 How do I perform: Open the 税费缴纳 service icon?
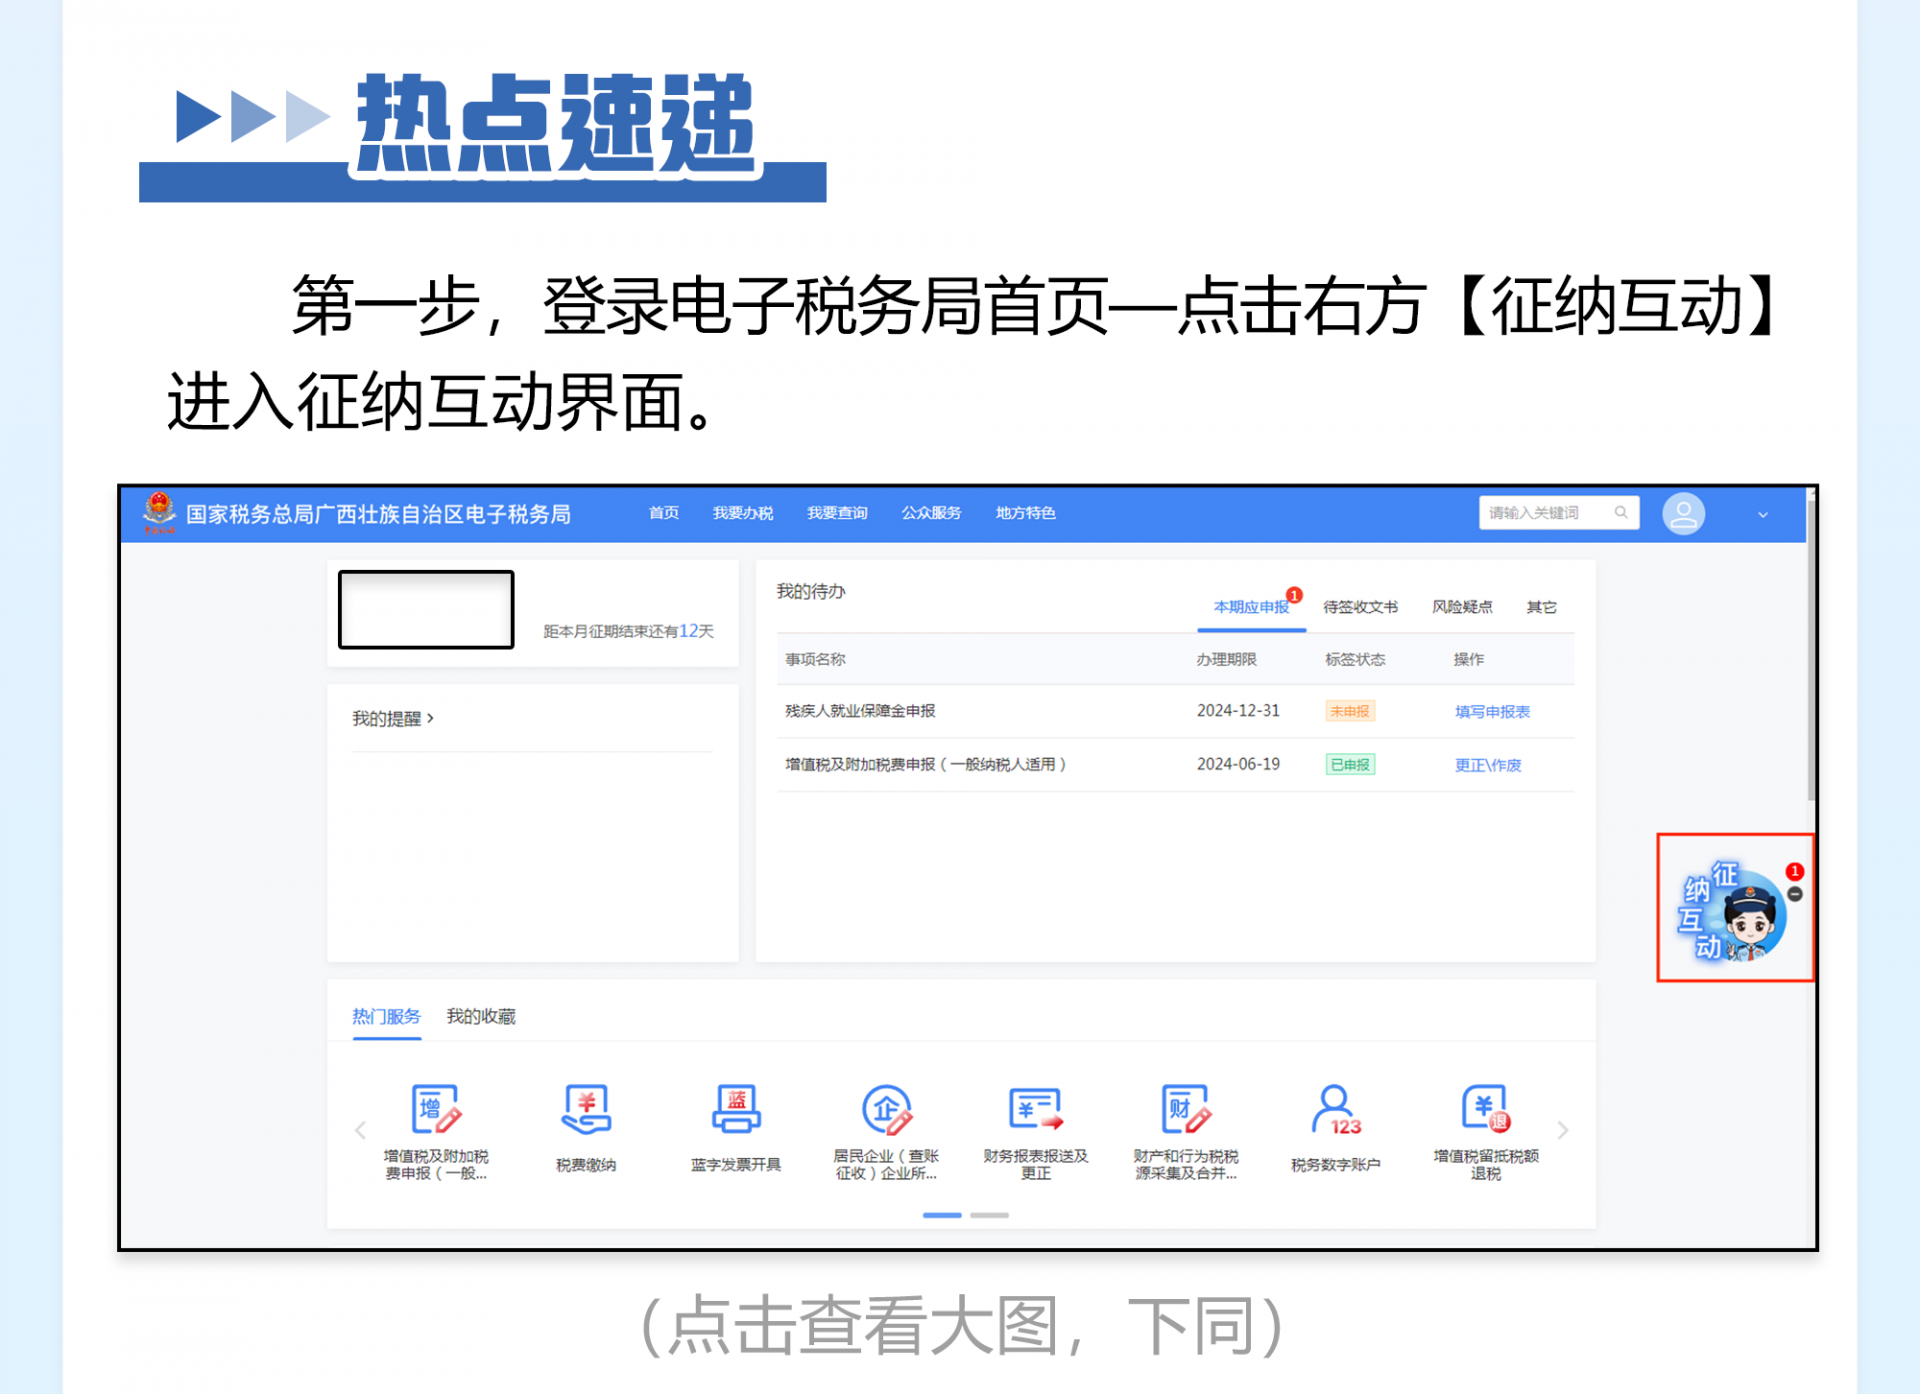(x=586, y=1110)
